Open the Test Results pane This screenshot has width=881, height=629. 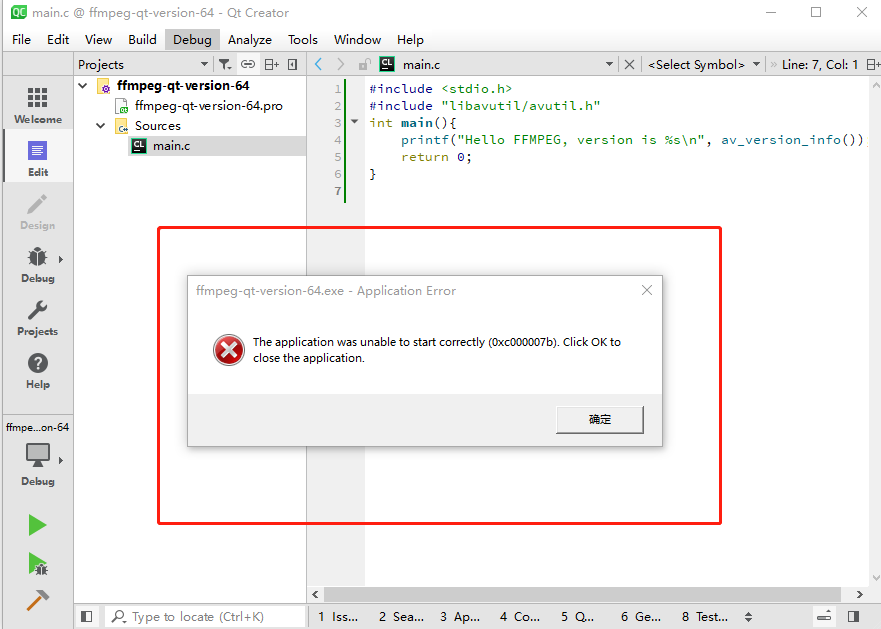point(705,617)
